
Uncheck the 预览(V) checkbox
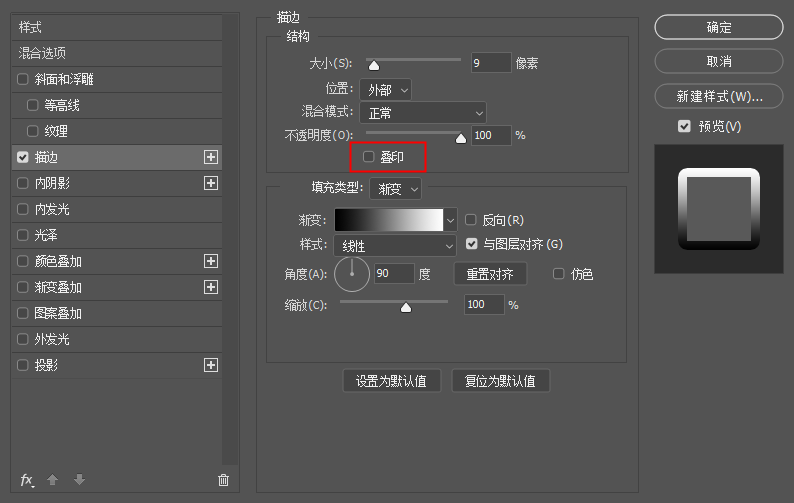[684, 126]
